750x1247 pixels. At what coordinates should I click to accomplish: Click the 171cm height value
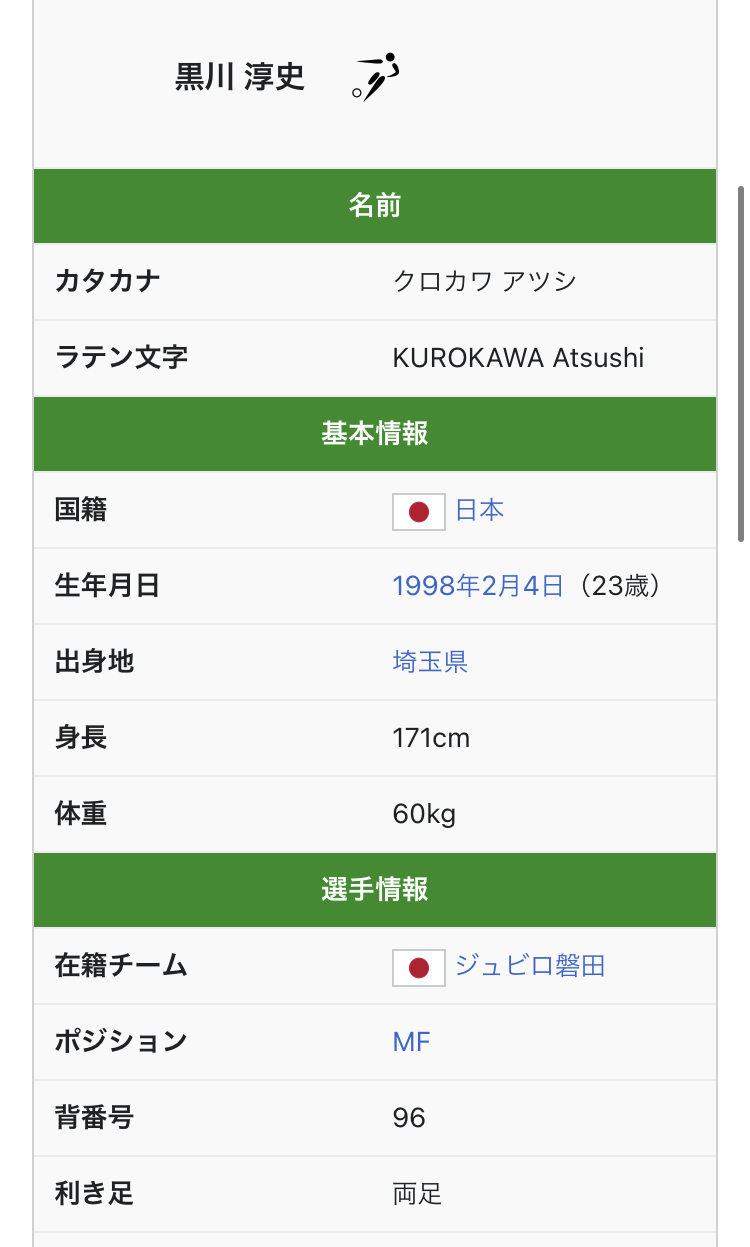click(431, 738)
